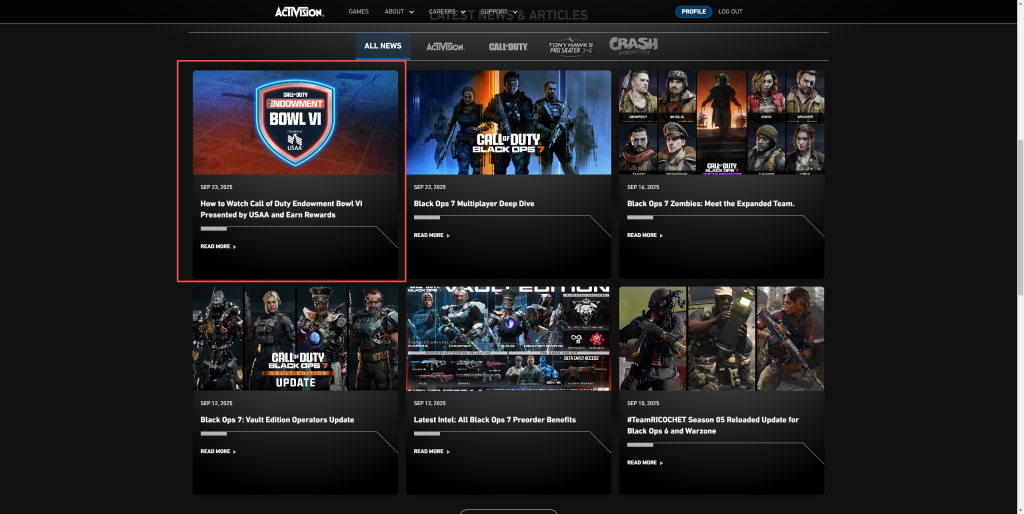Screen dimensions: 1024x514
Task: Click Read More under Zombies Expanded Team
Action: tap(645, 235)
